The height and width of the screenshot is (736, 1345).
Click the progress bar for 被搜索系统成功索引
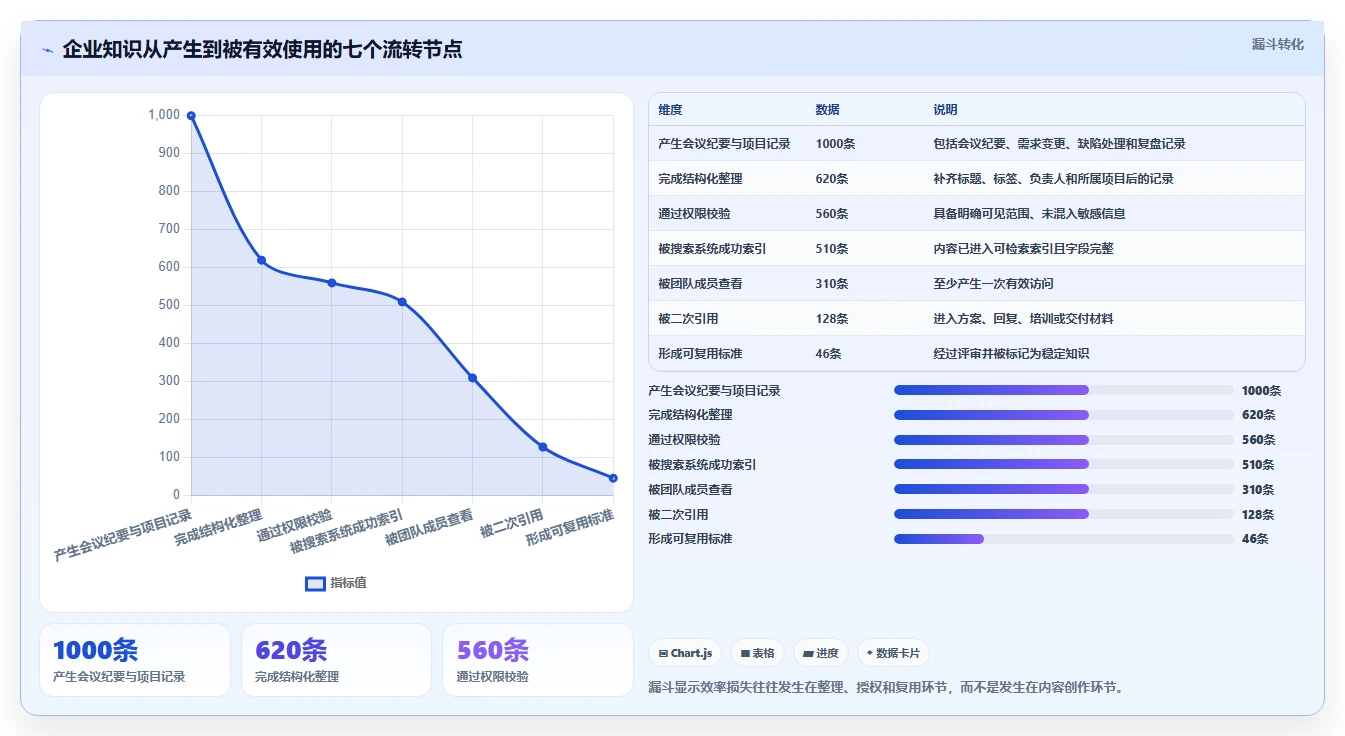coord(1063,464)
